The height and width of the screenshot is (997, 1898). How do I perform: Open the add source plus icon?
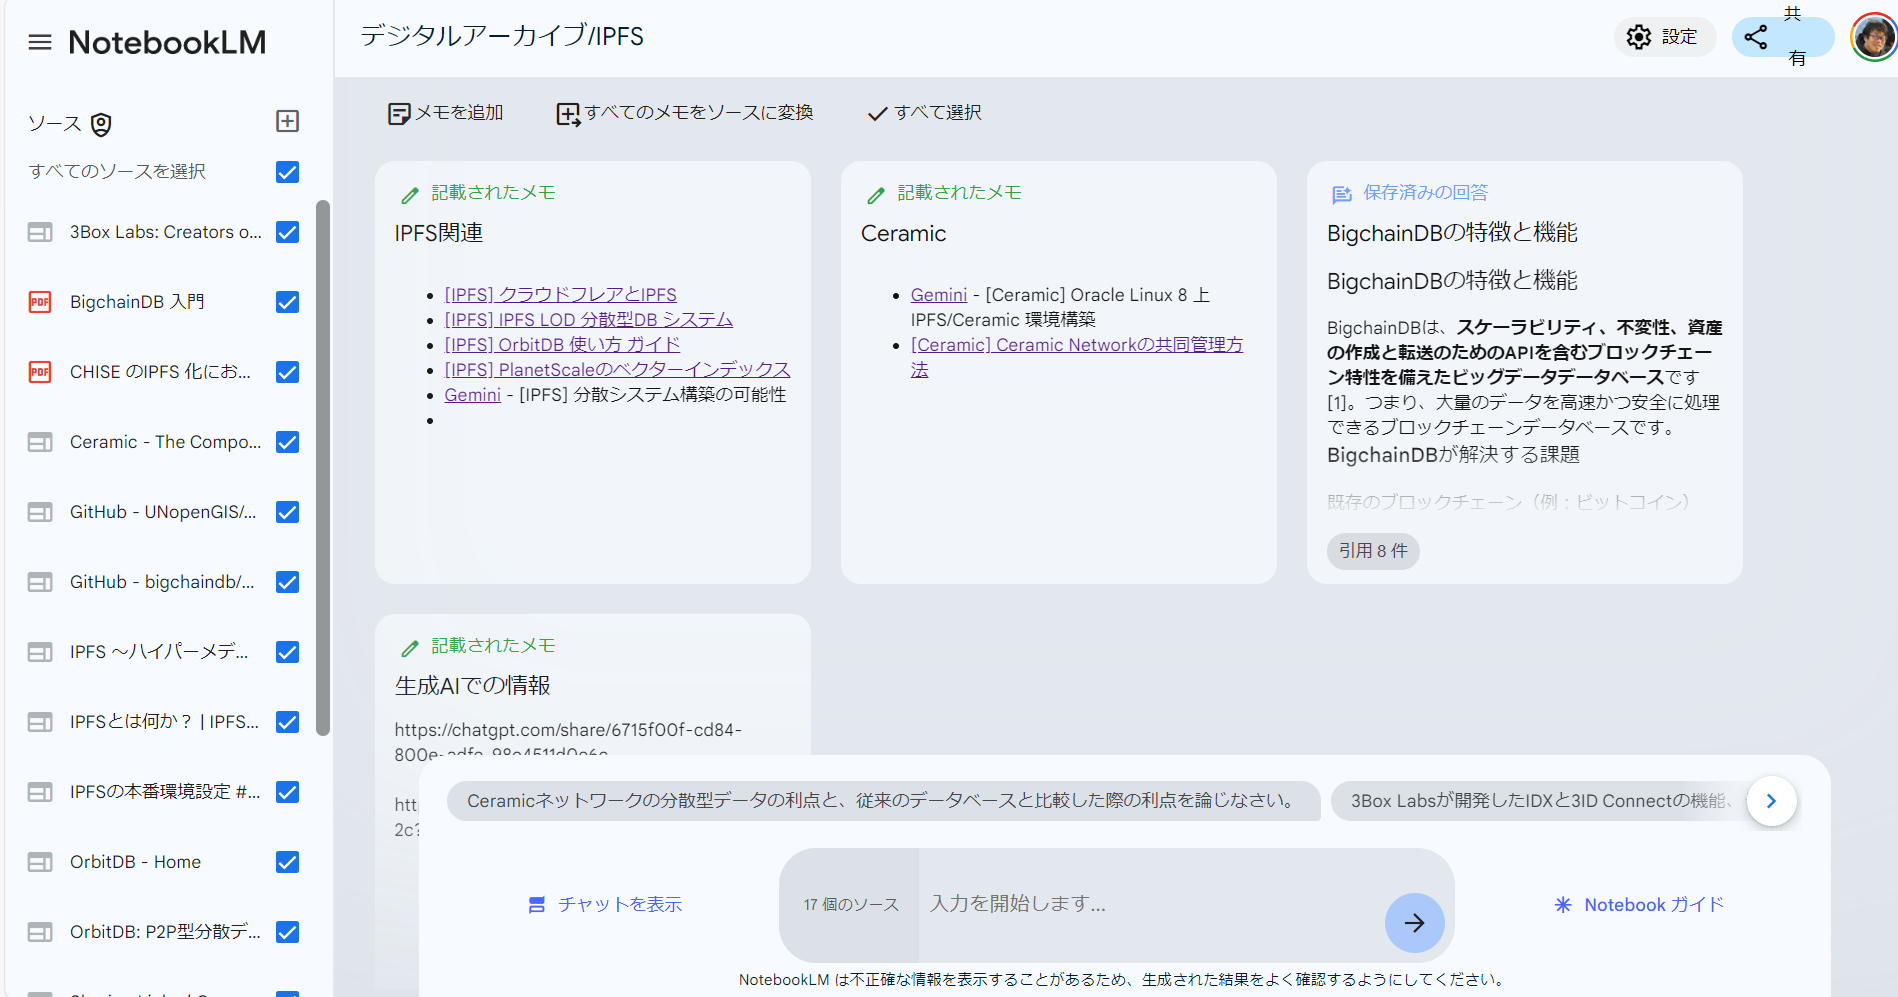pyautogui.click(x=287, y=120)
